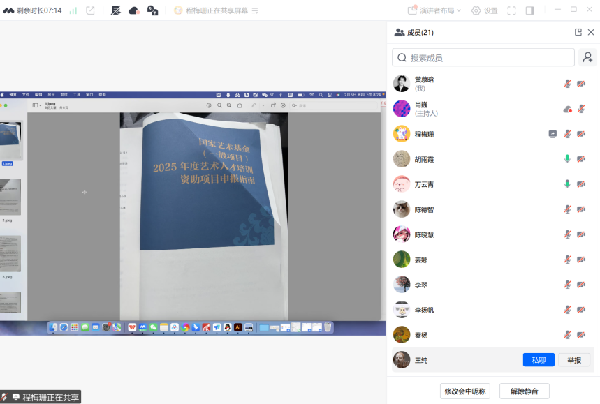Click the fullscreen icon in the title bar

(512, 11)
